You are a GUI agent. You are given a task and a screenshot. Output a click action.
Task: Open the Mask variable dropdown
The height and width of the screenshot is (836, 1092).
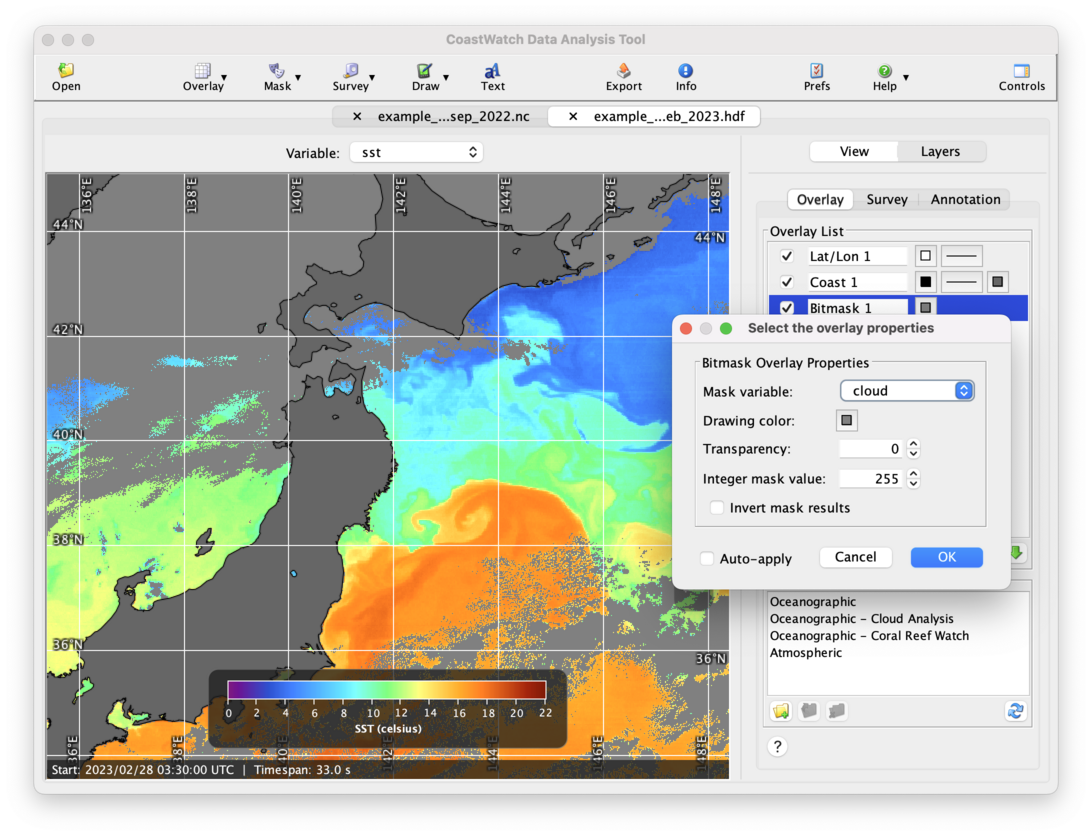pos(906,390)
